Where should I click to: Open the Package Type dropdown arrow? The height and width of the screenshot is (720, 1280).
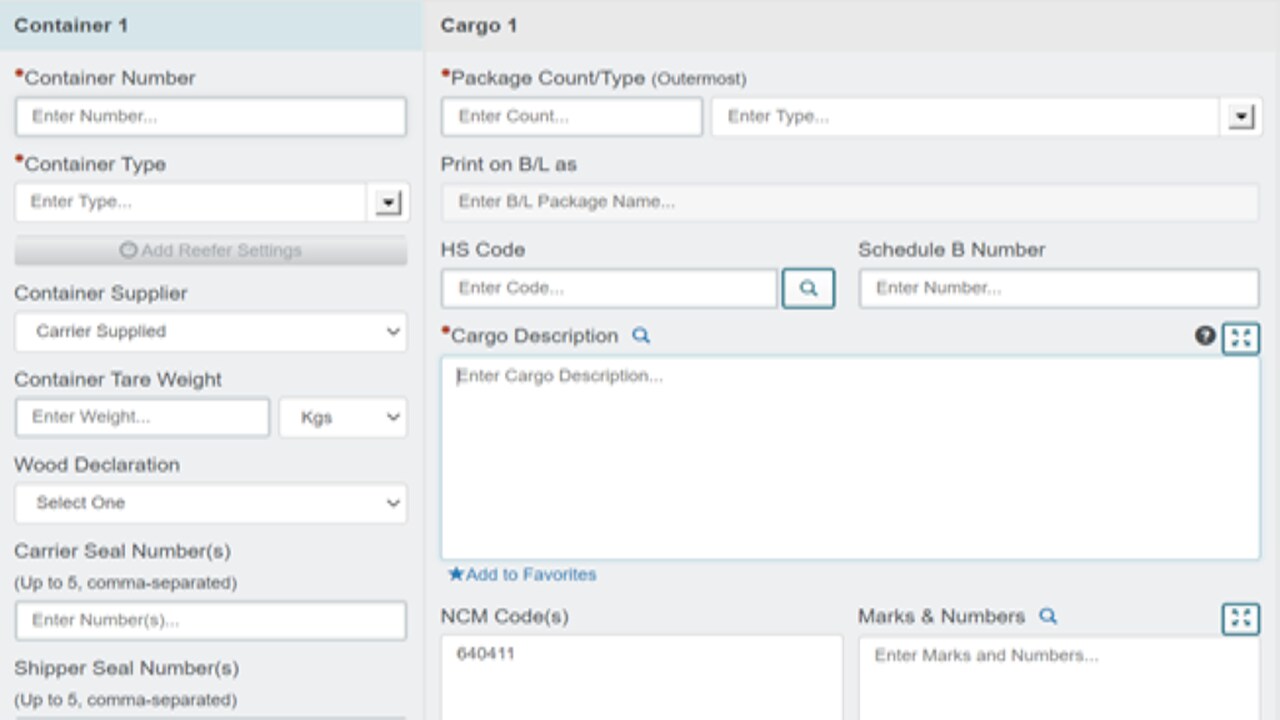click(1241, 117)
